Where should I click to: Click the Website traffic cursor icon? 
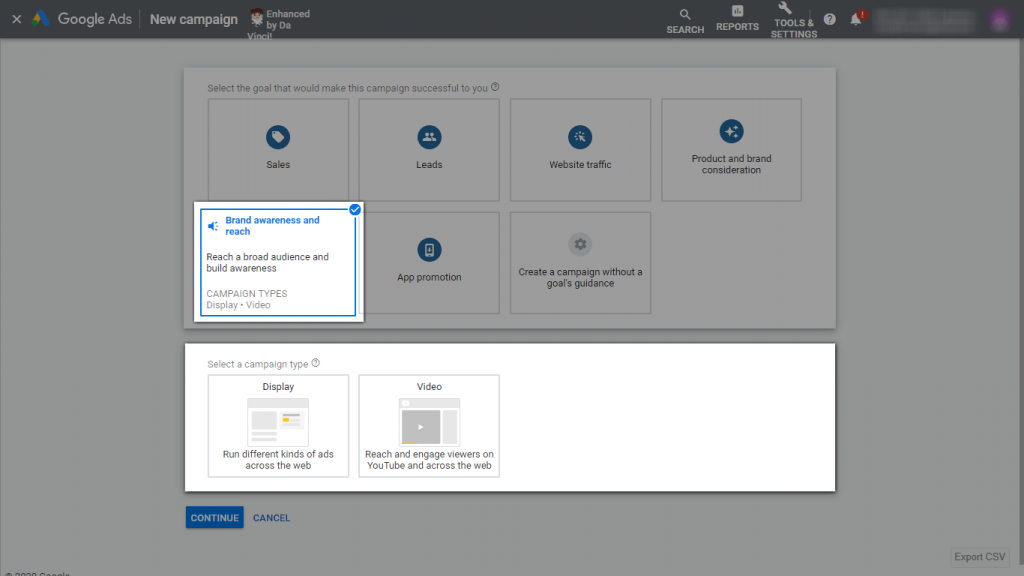tap(580, 137)
